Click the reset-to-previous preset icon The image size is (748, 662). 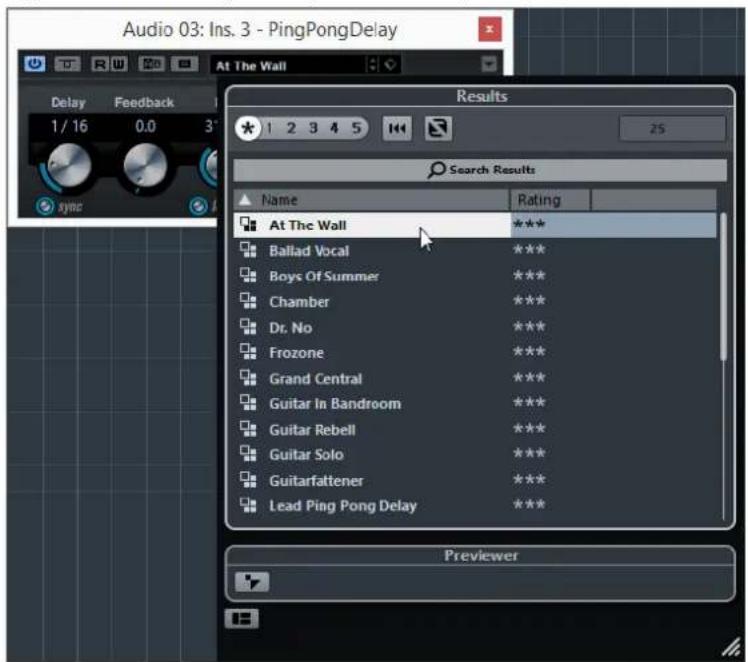pyautogui.click(x=397, y=128)
